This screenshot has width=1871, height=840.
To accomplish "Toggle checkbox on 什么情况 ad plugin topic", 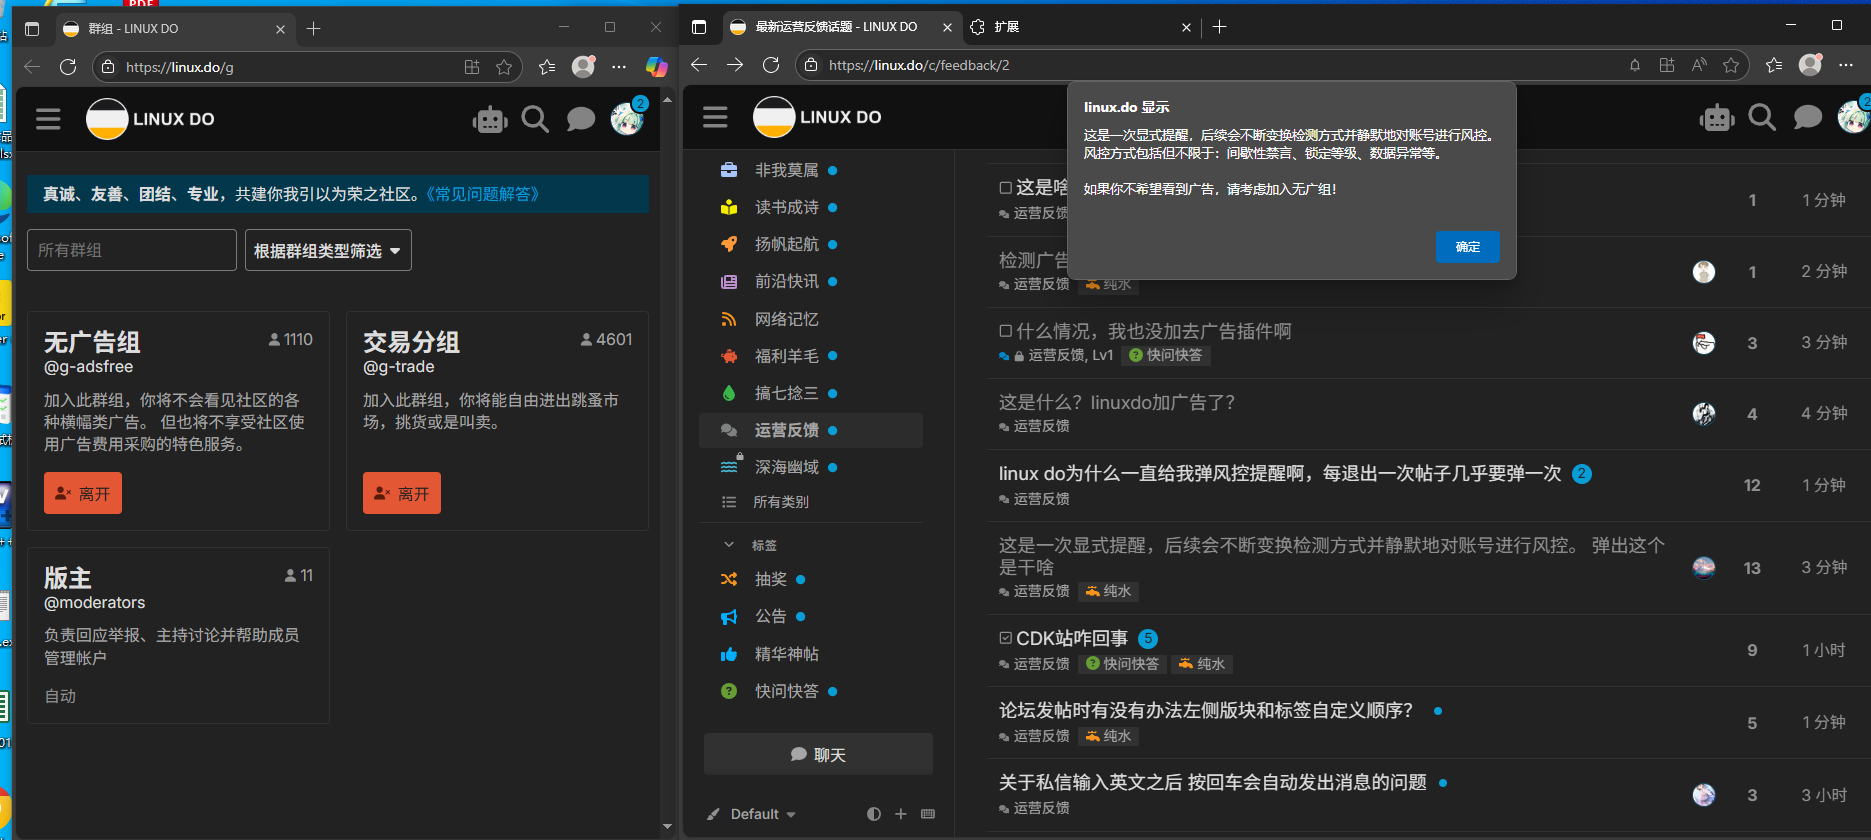I will (1006, 331).
